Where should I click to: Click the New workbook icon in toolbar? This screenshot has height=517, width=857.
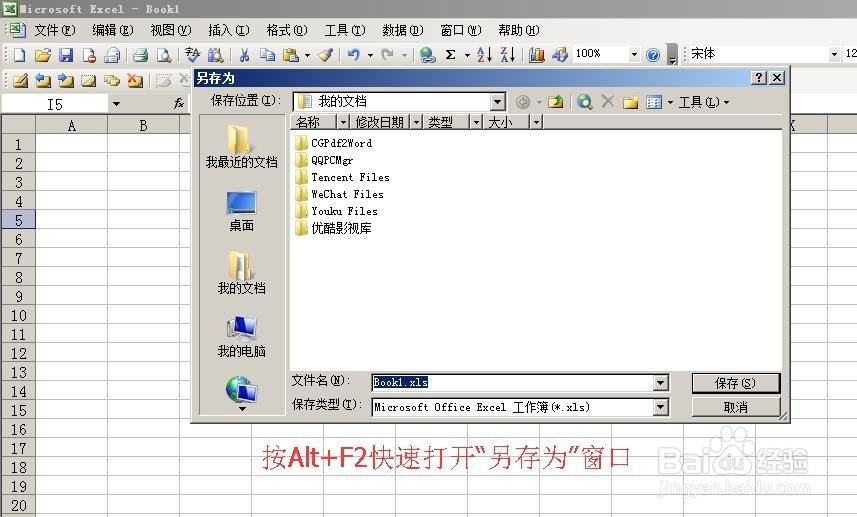click(19, 54)
